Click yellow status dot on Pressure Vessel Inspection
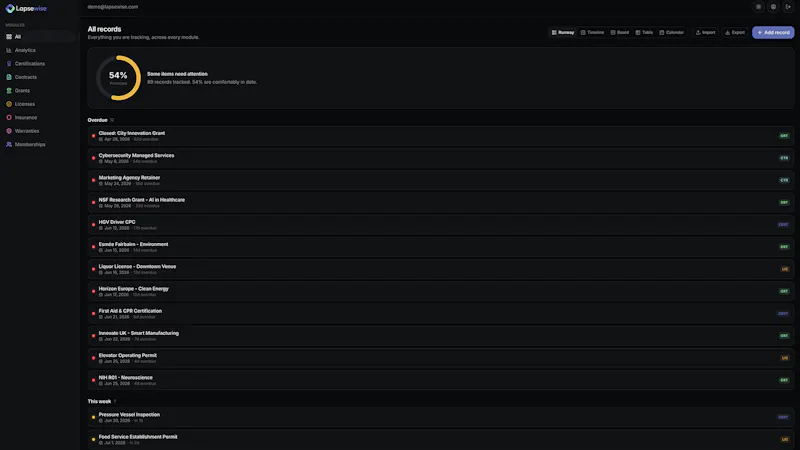 click(93, 417)
